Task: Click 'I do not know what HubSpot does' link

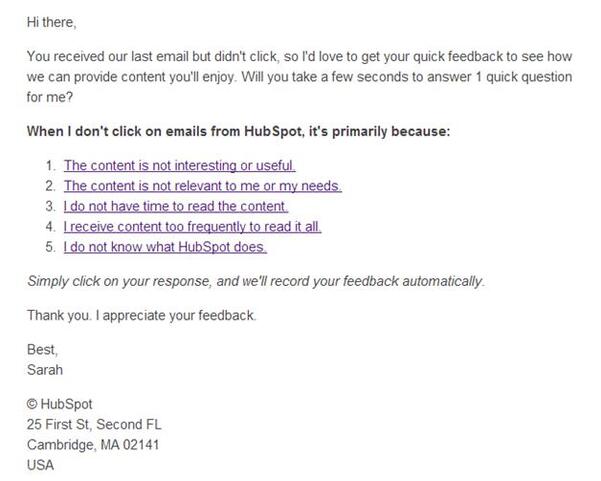Action: [x=165, y=247]
